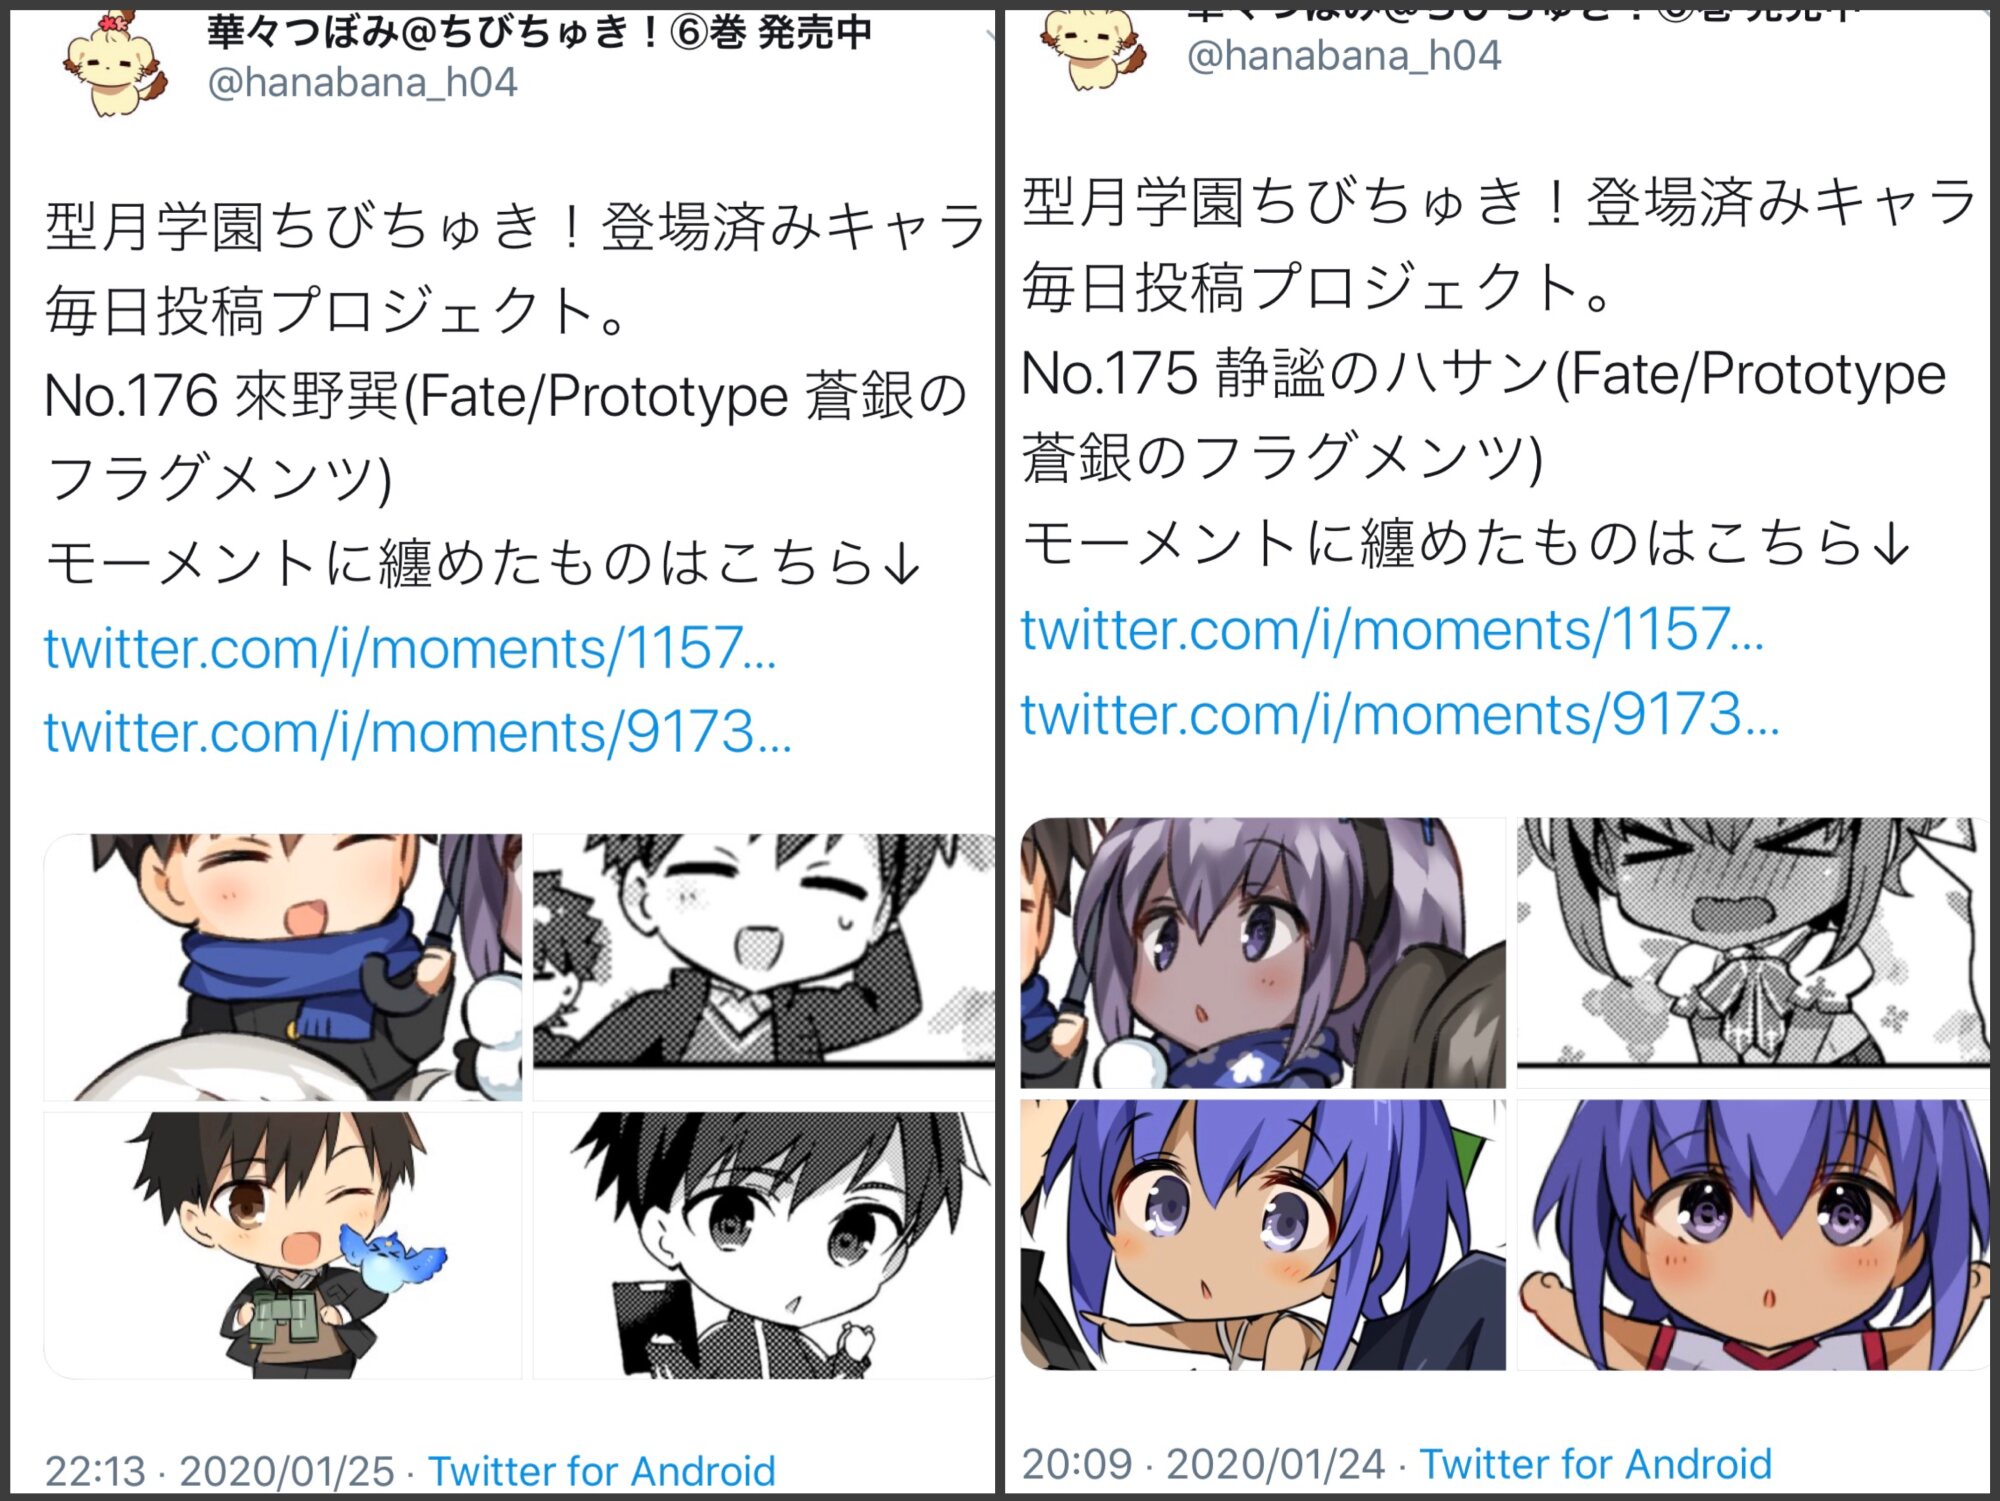View monochrome boy holding phone image
Viewport: 2000px width, 1501px height.
(763, 1245)
